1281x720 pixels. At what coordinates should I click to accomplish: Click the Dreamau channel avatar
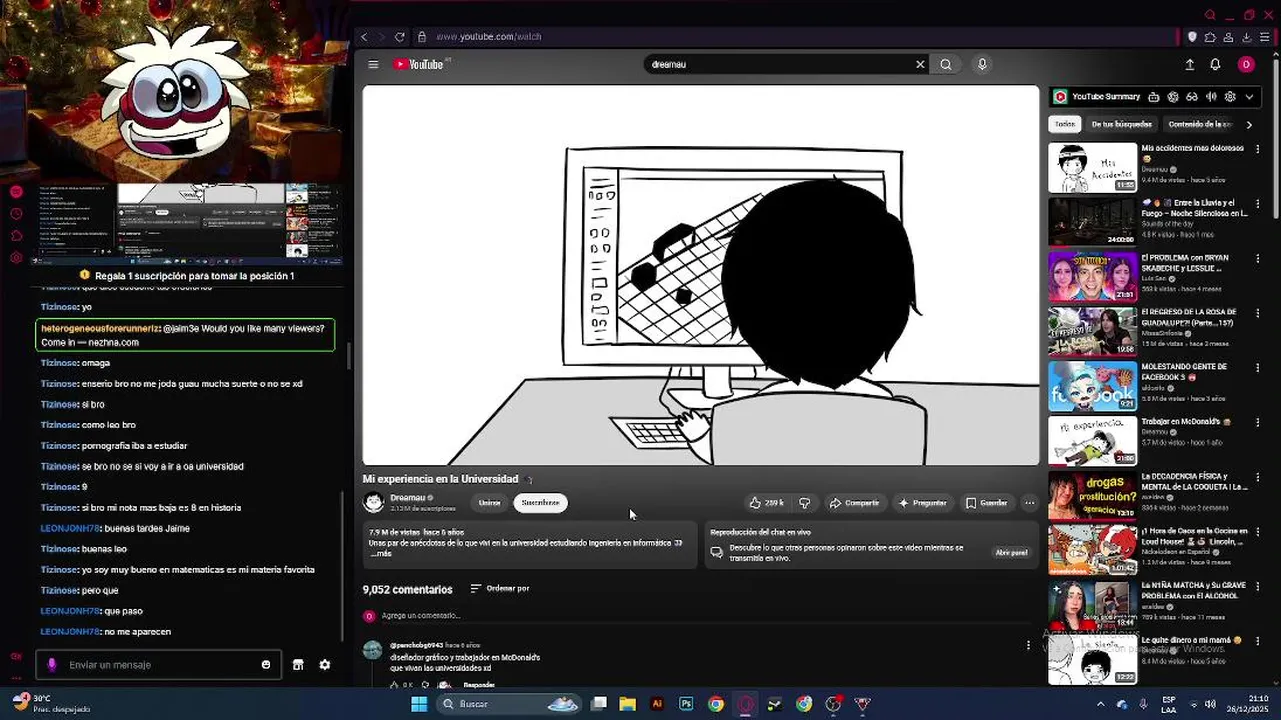coord(374,502)
